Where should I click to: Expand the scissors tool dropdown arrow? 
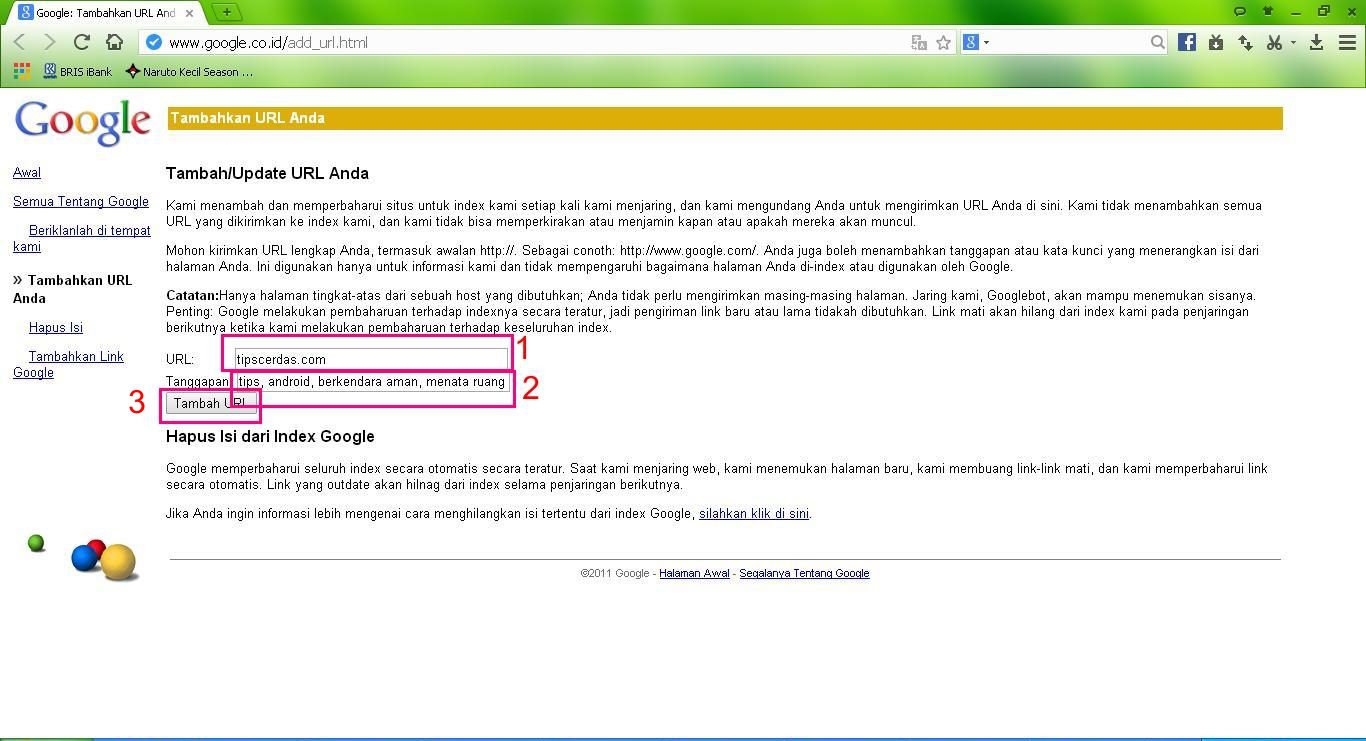(x=1293, y=42)
